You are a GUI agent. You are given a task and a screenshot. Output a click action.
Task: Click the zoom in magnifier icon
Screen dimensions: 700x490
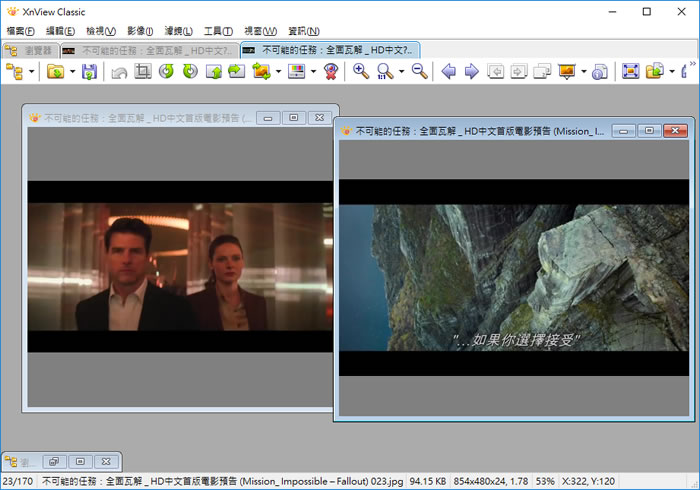click(x=361, y=71)
